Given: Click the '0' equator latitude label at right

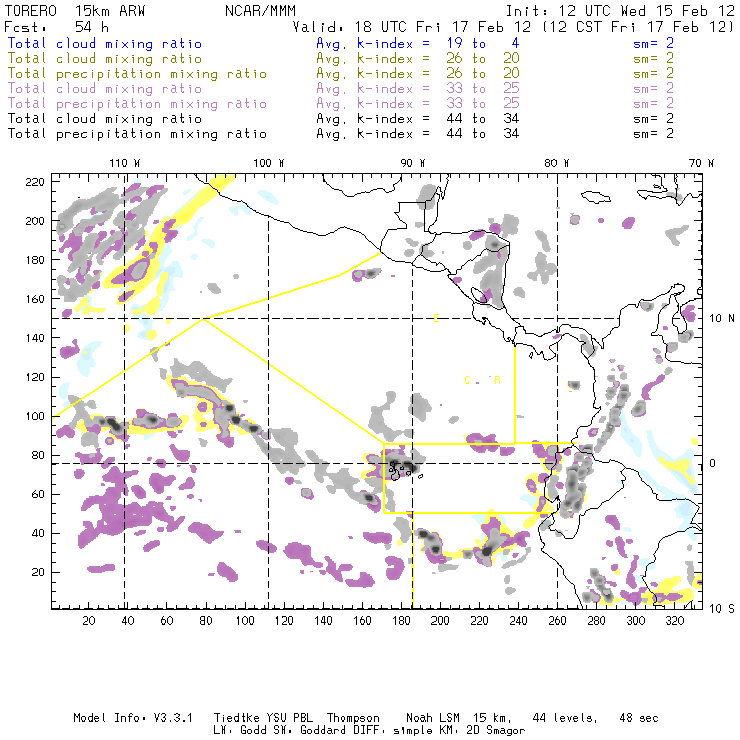Looking at the screenshot, I should pos(713,463).
